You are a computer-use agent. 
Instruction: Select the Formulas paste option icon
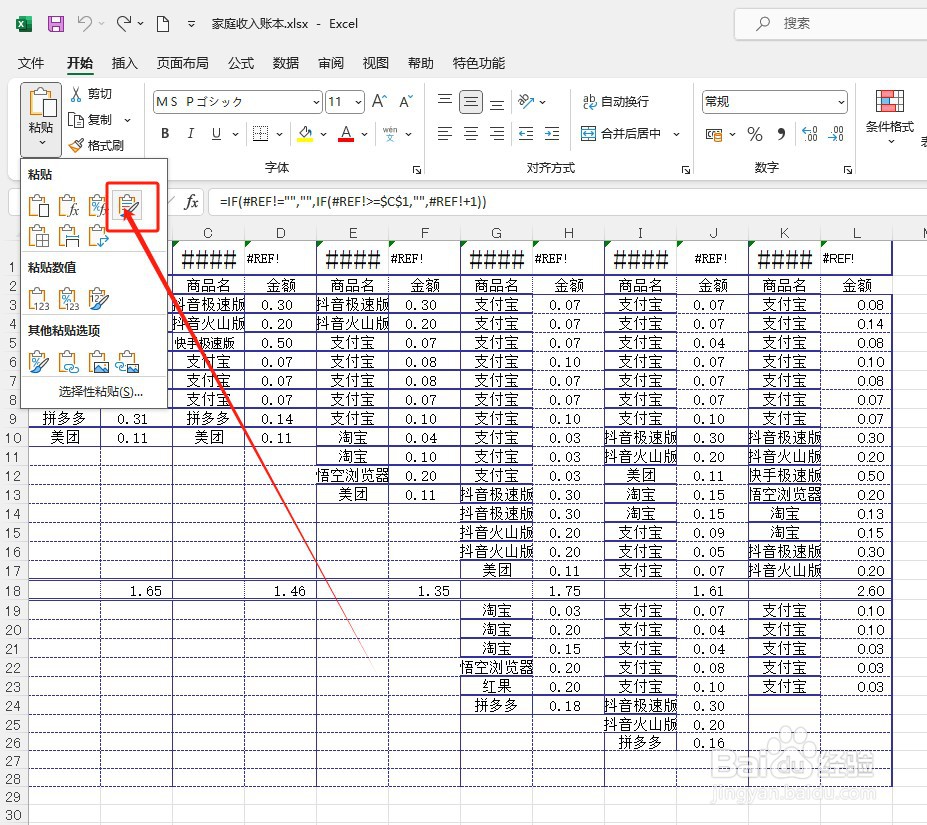click(x=68, y=206)
